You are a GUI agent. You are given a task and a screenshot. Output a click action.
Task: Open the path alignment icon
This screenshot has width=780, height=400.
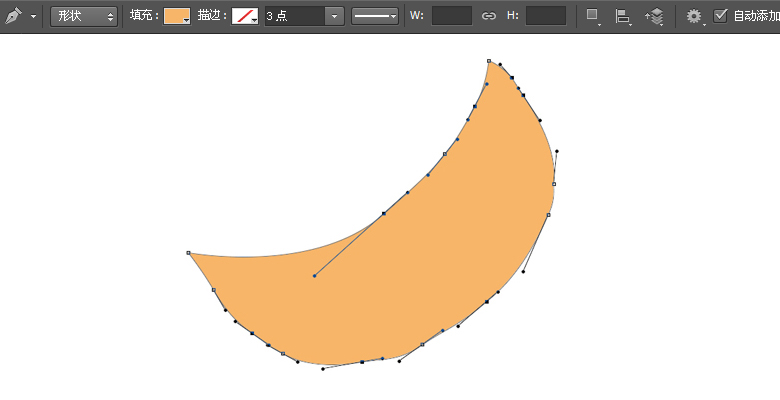[x=623, y=16]
